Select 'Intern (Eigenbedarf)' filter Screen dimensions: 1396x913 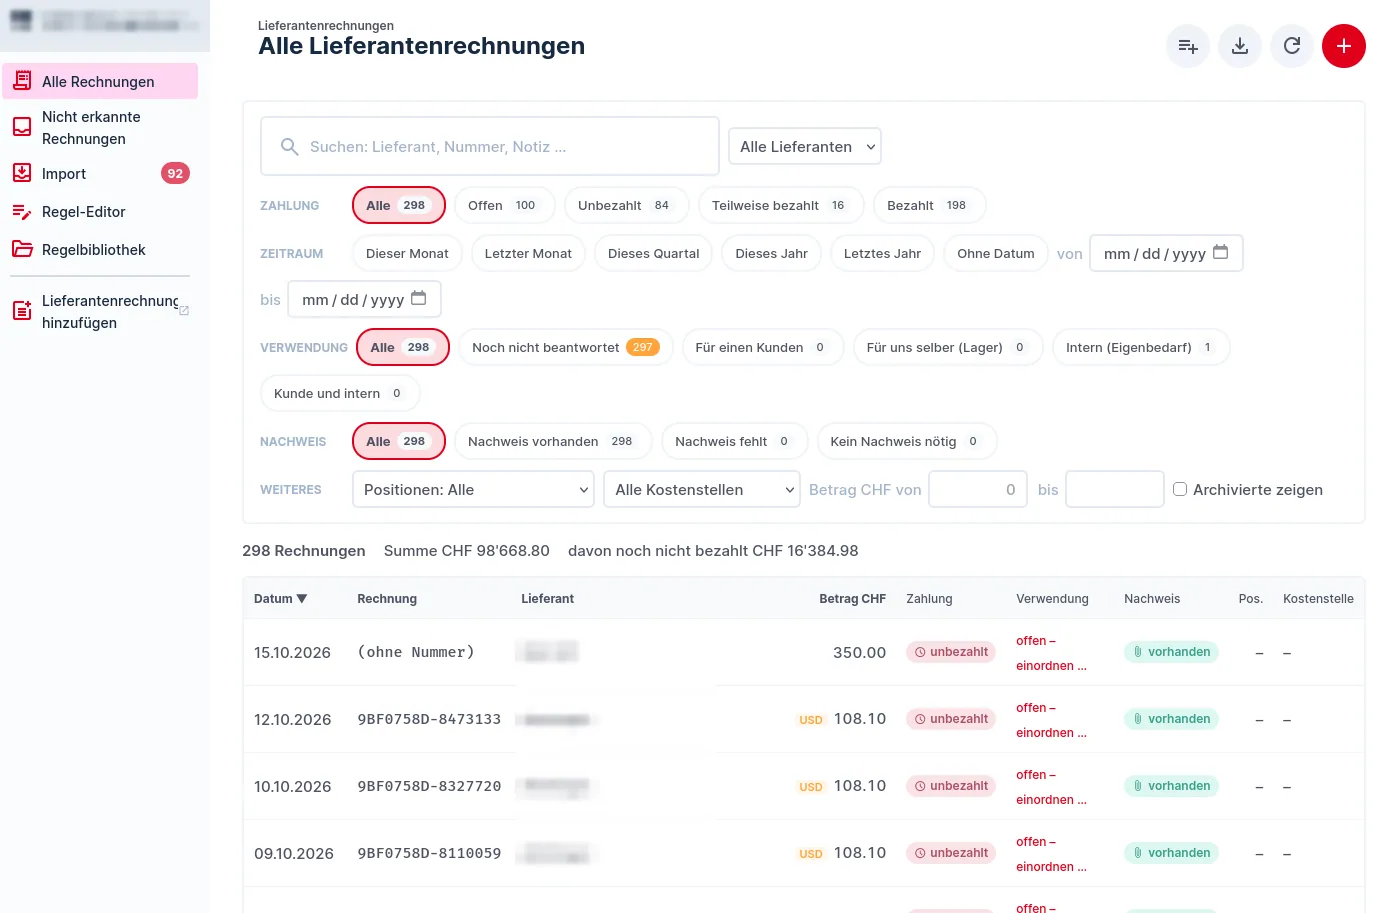click(1141, 347)
